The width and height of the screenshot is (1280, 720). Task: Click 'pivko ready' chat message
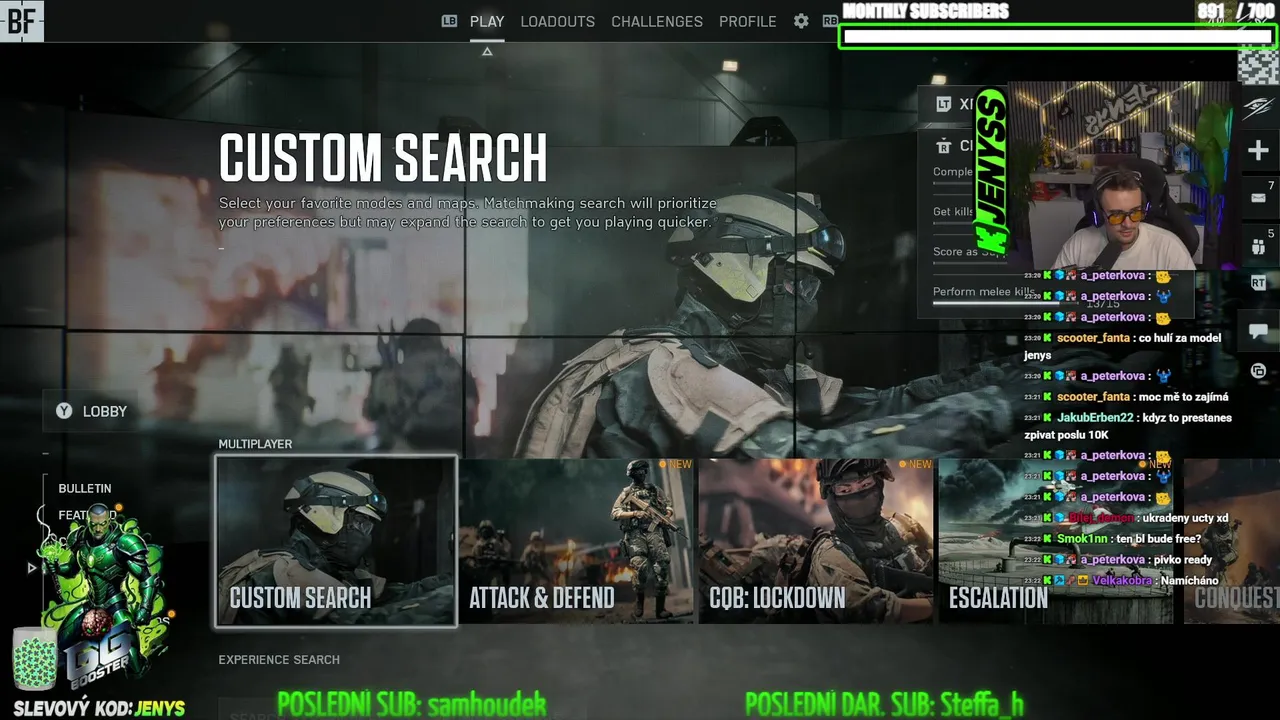tap(1118, 560)
